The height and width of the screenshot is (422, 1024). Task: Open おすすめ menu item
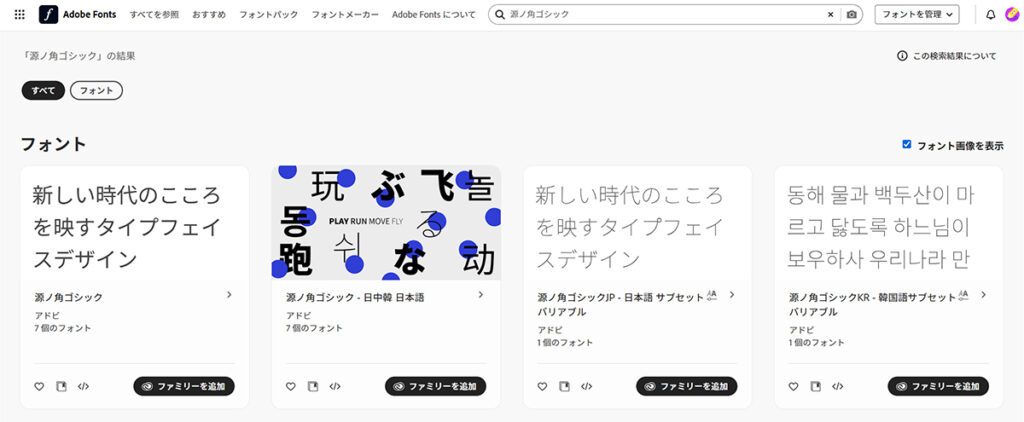(x=209, y=14)
